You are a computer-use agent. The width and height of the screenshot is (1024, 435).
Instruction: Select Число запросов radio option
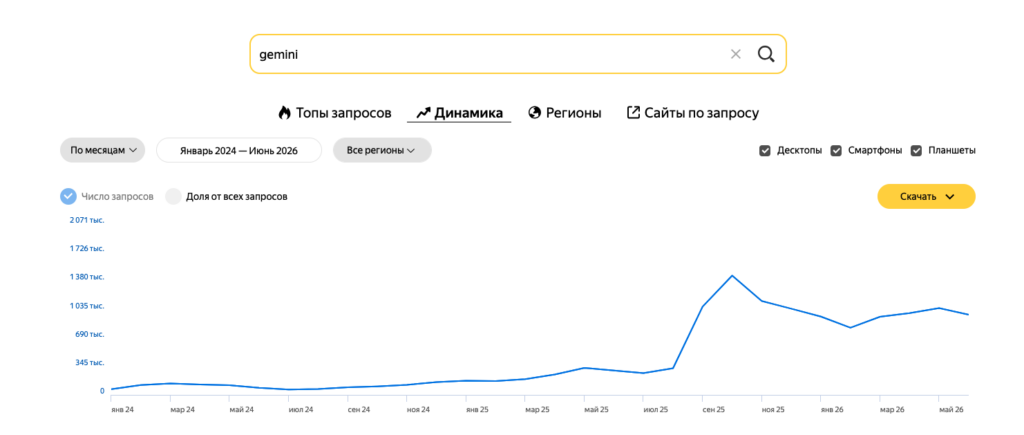tap(69, 197)
